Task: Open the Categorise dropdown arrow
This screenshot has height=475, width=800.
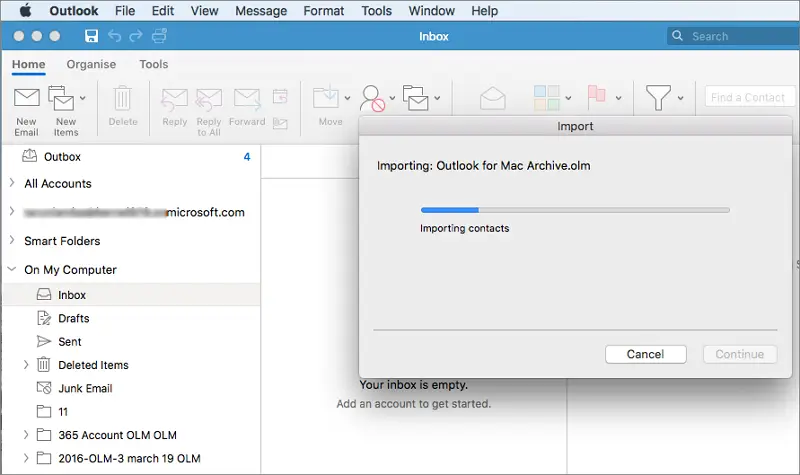Action: point(568,98)
